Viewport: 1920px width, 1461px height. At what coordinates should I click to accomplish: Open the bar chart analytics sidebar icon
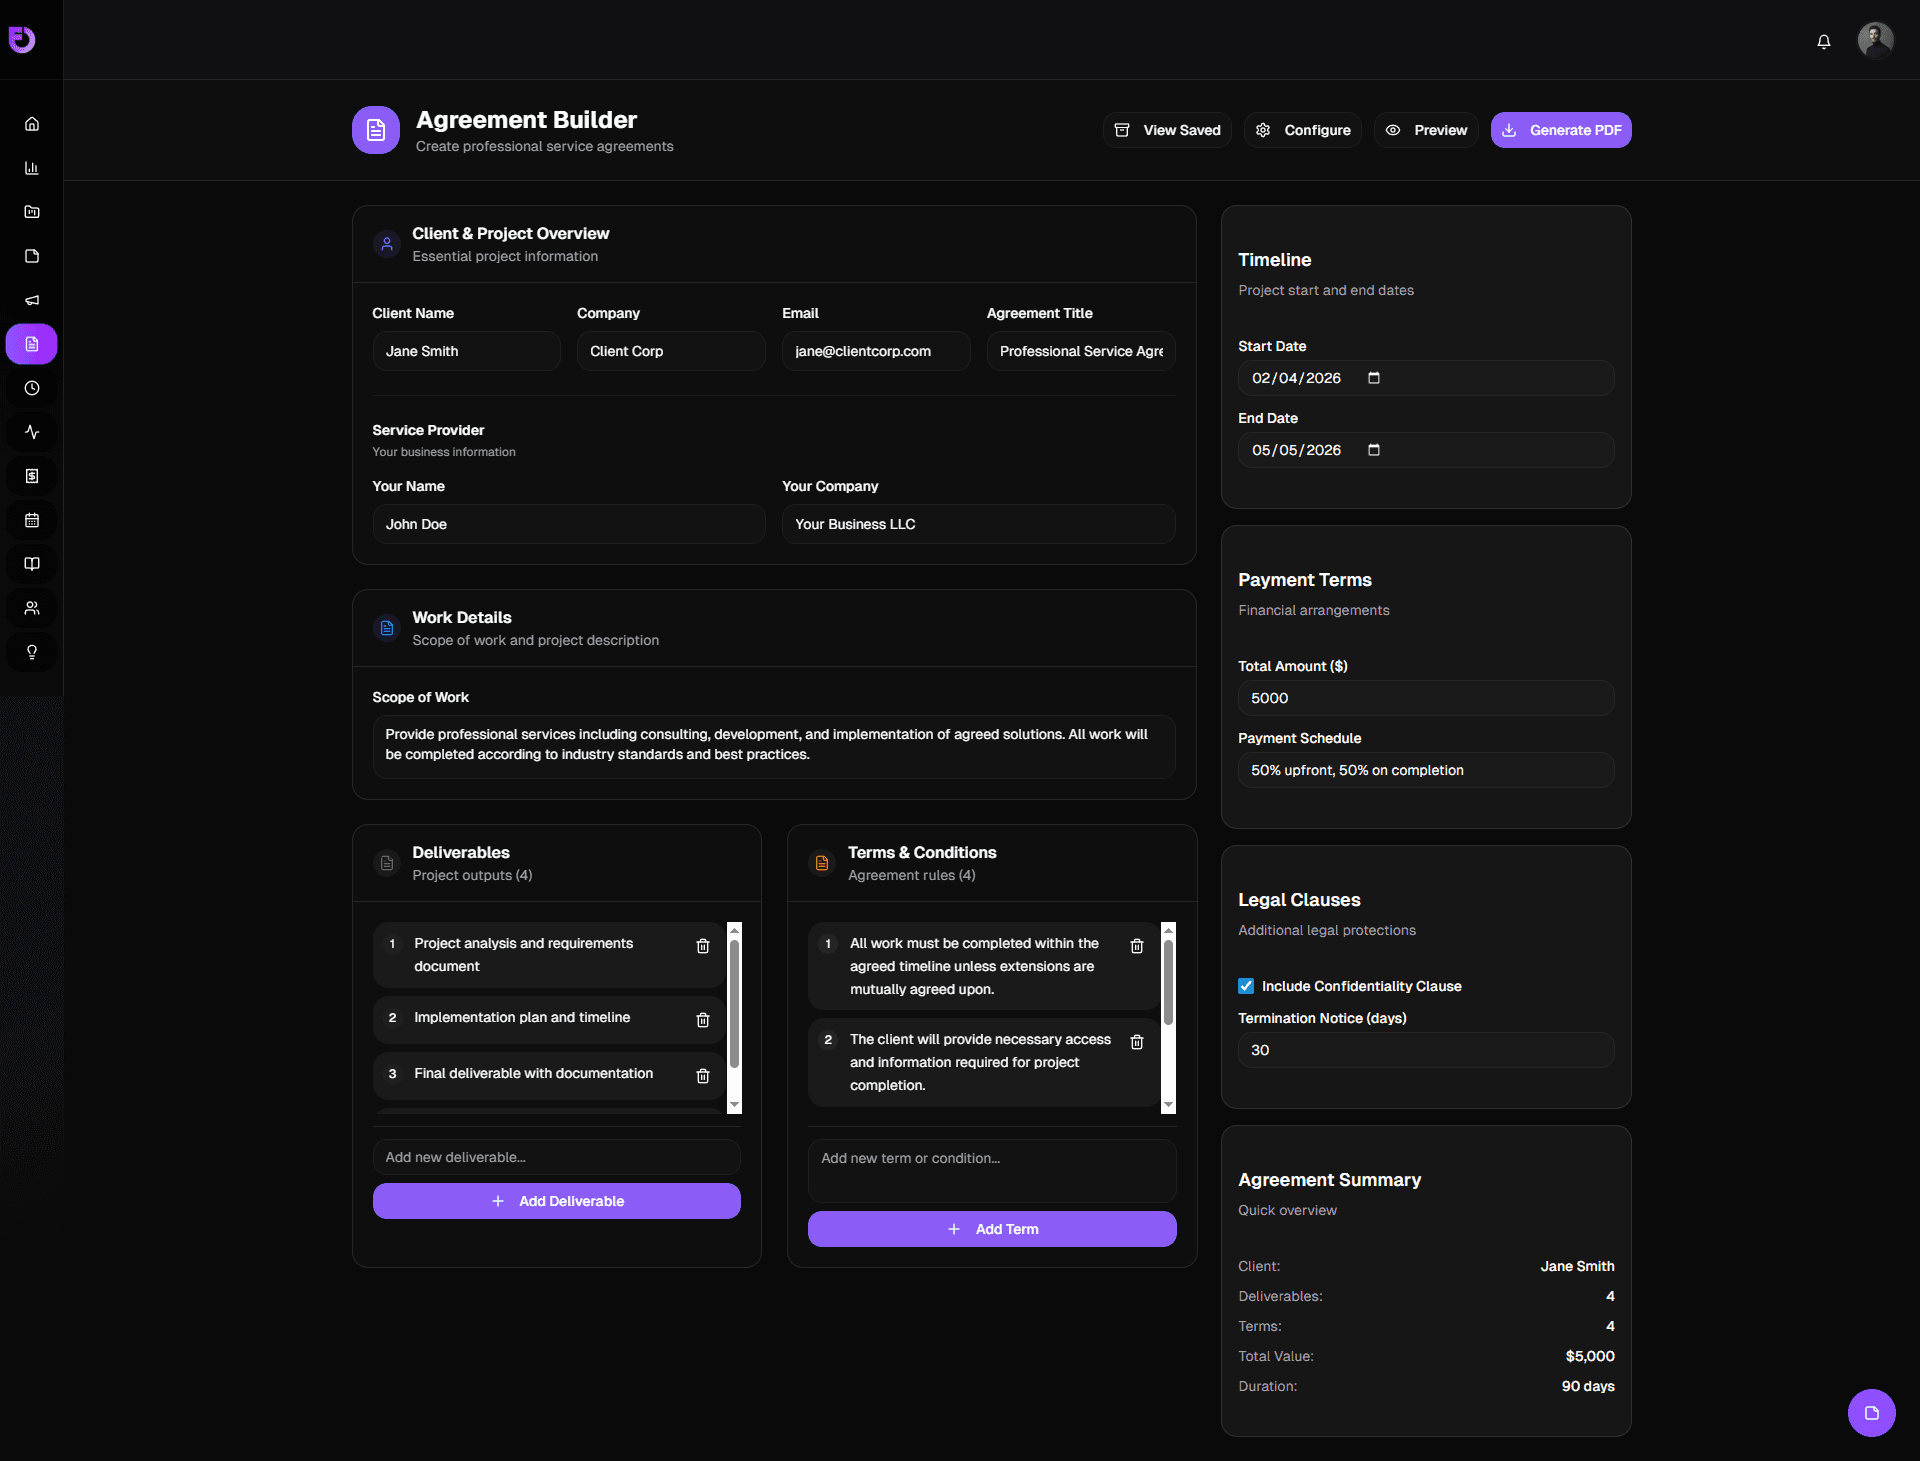pyautogui.click(x=32, y=168)
